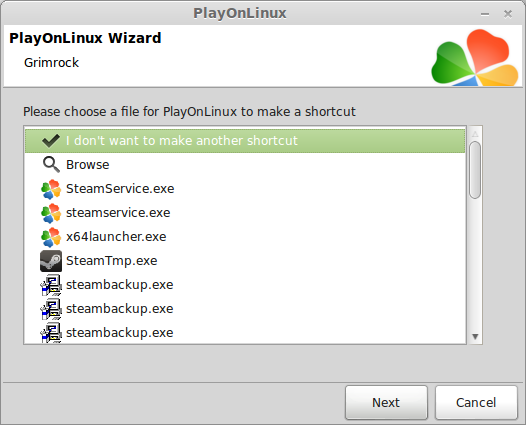Minimize the PlayOnLinux window
Viewport: 526px width, 425px height.
point(485,14)
